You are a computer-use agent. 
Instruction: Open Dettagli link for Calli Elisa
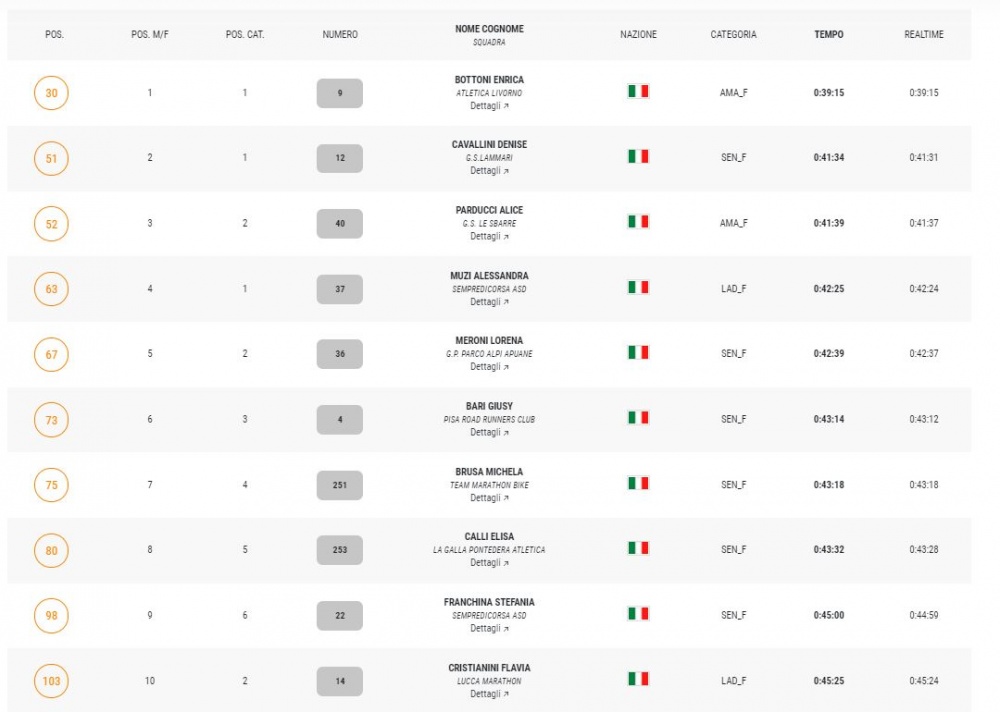tap(489, 563)
